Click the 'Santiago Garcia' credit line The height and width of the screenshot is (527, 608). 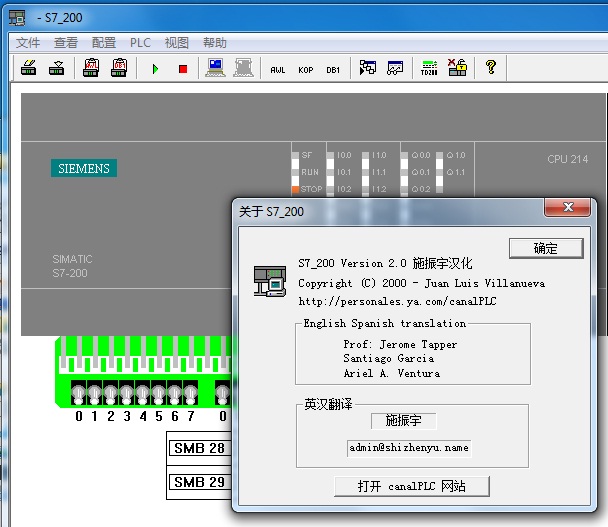[x=389, y=359]
